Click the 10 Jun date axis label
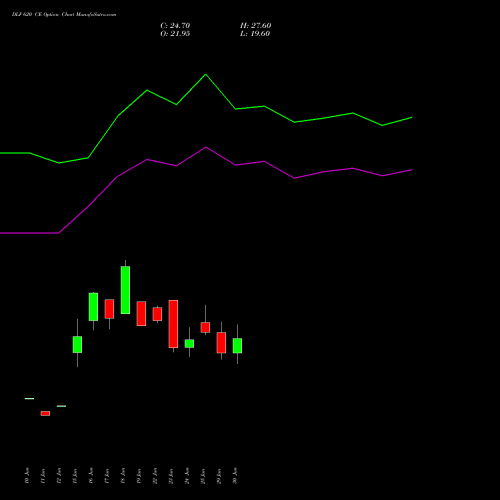Viewport: 500px width, 500px height. (27, 476)
